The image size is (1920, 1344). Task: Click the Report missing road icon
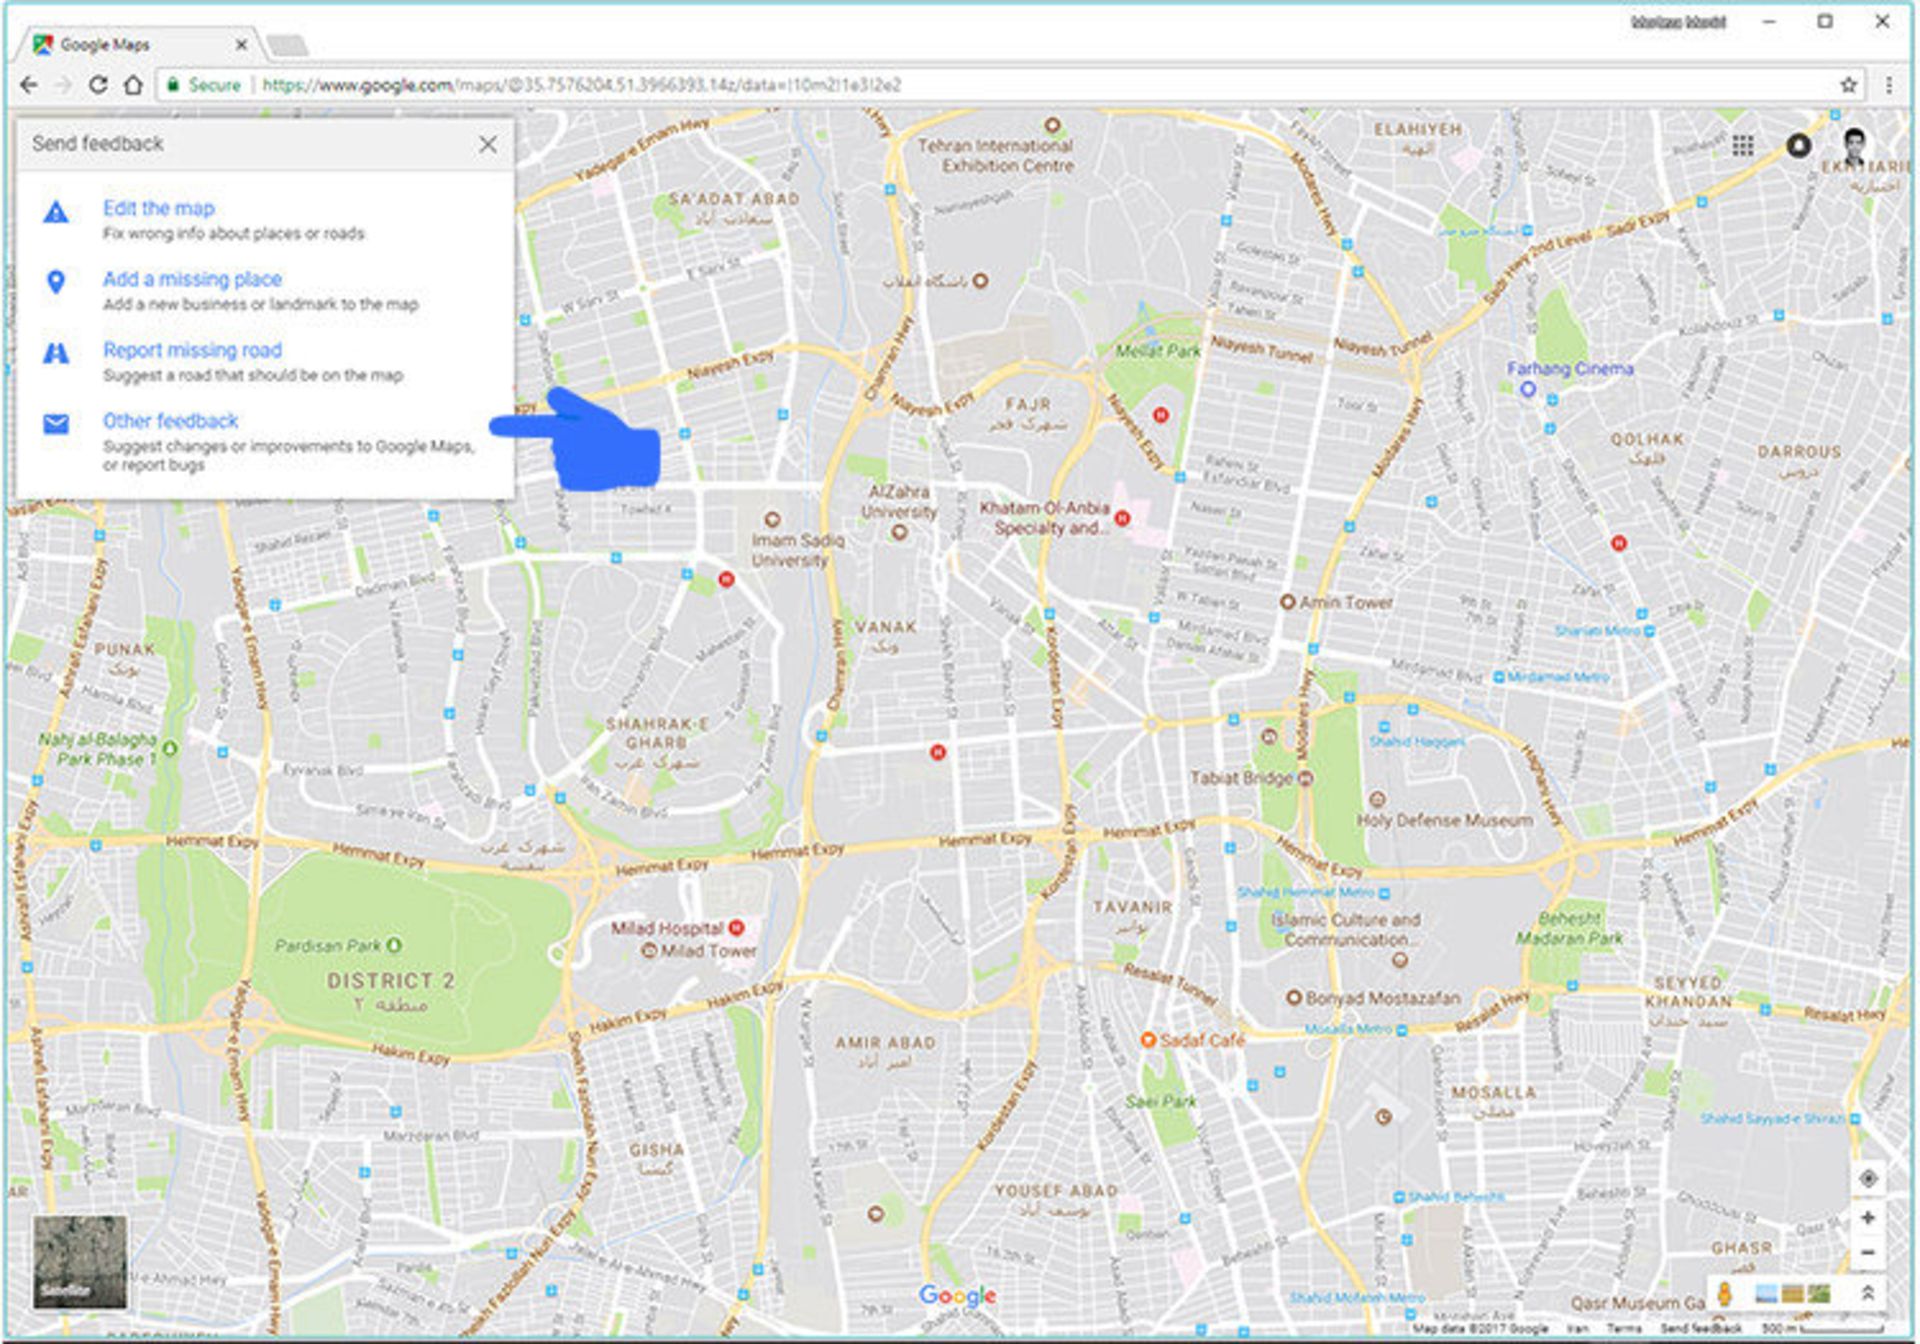point(56,353)
